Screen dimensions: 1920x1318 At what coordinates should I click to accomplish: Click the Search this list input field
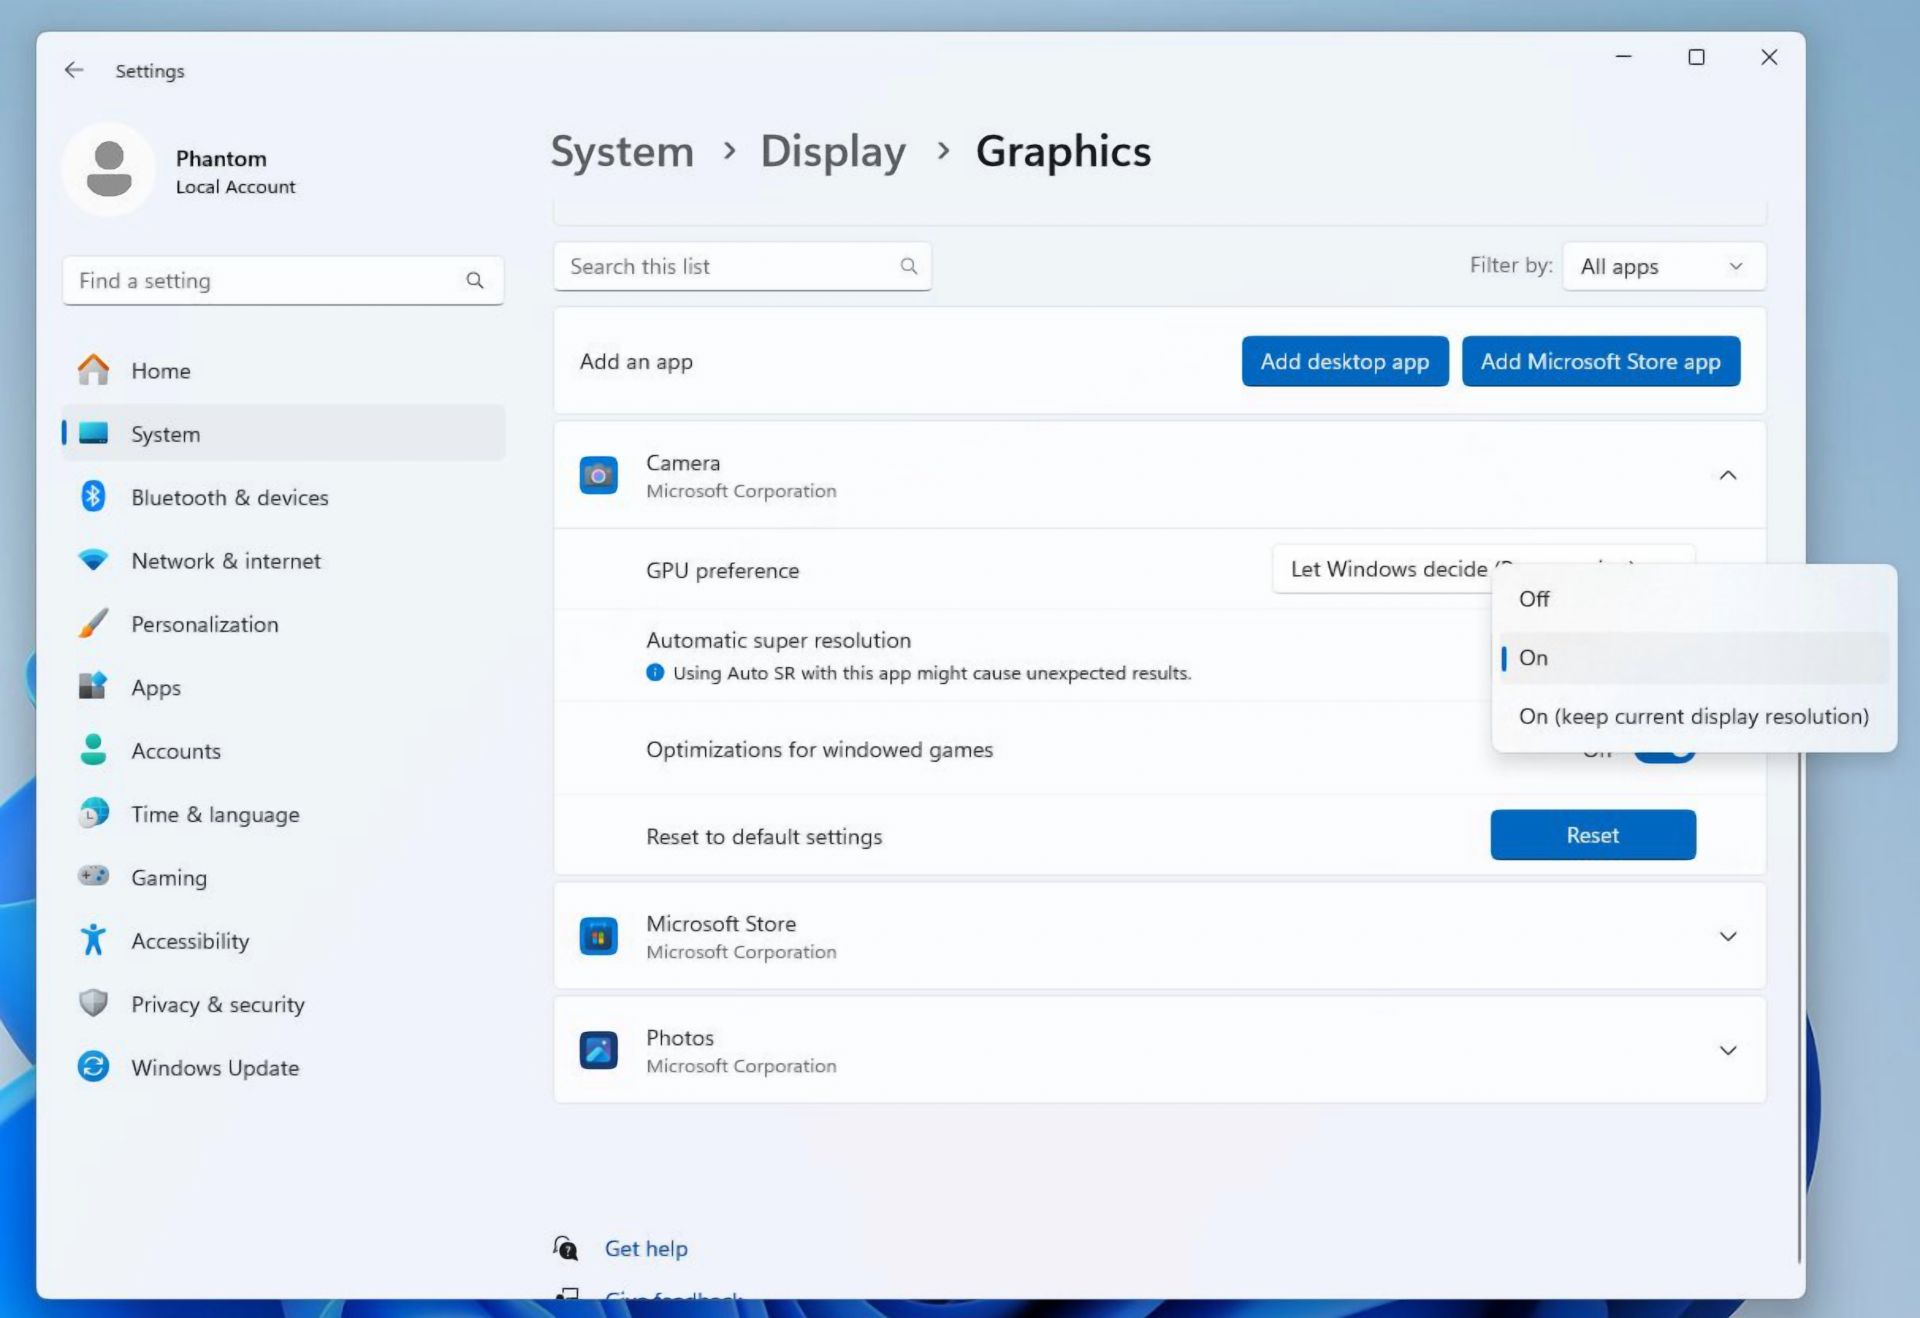tap(741, 264)
